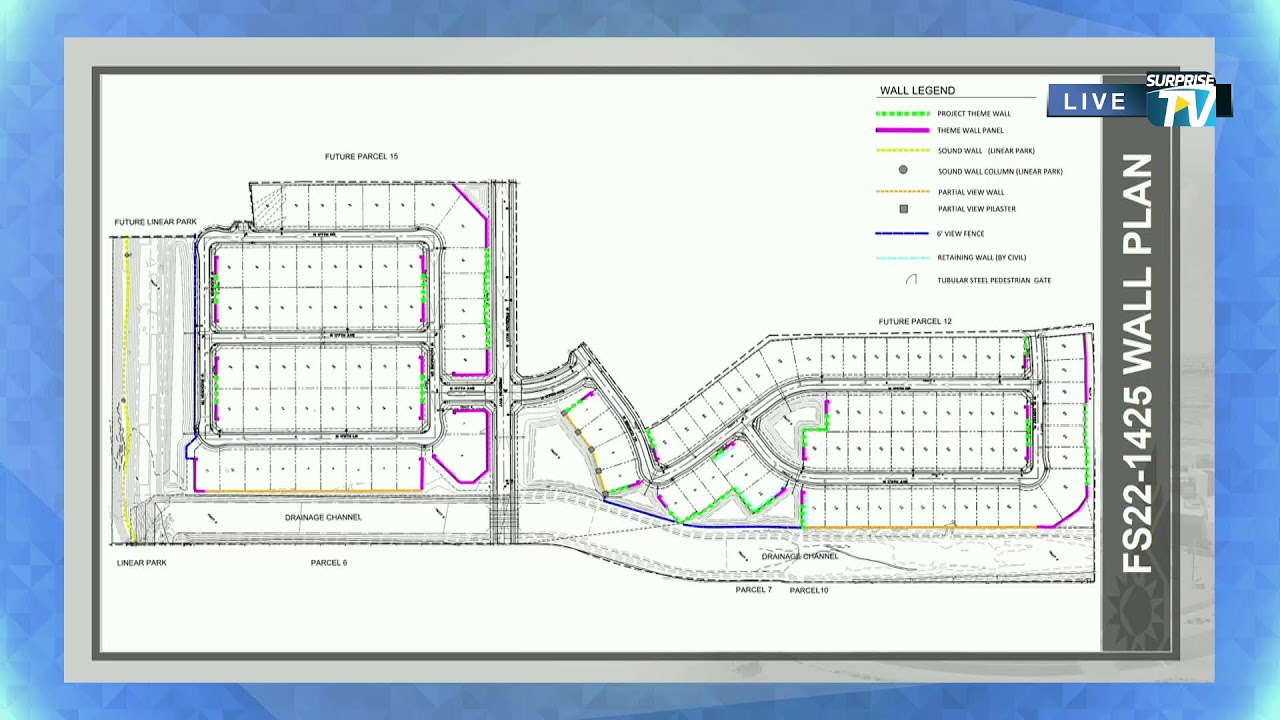Click 'TUBULAR STEEL PEDESTRIAN GATE' legend label
Screen dimensions: 1280x720
point(994,280)
